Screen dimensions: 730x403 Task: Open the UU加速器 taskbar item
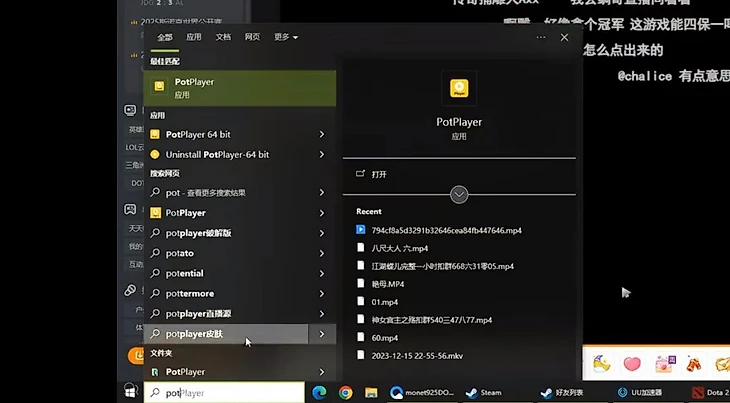tap(640, 393)
